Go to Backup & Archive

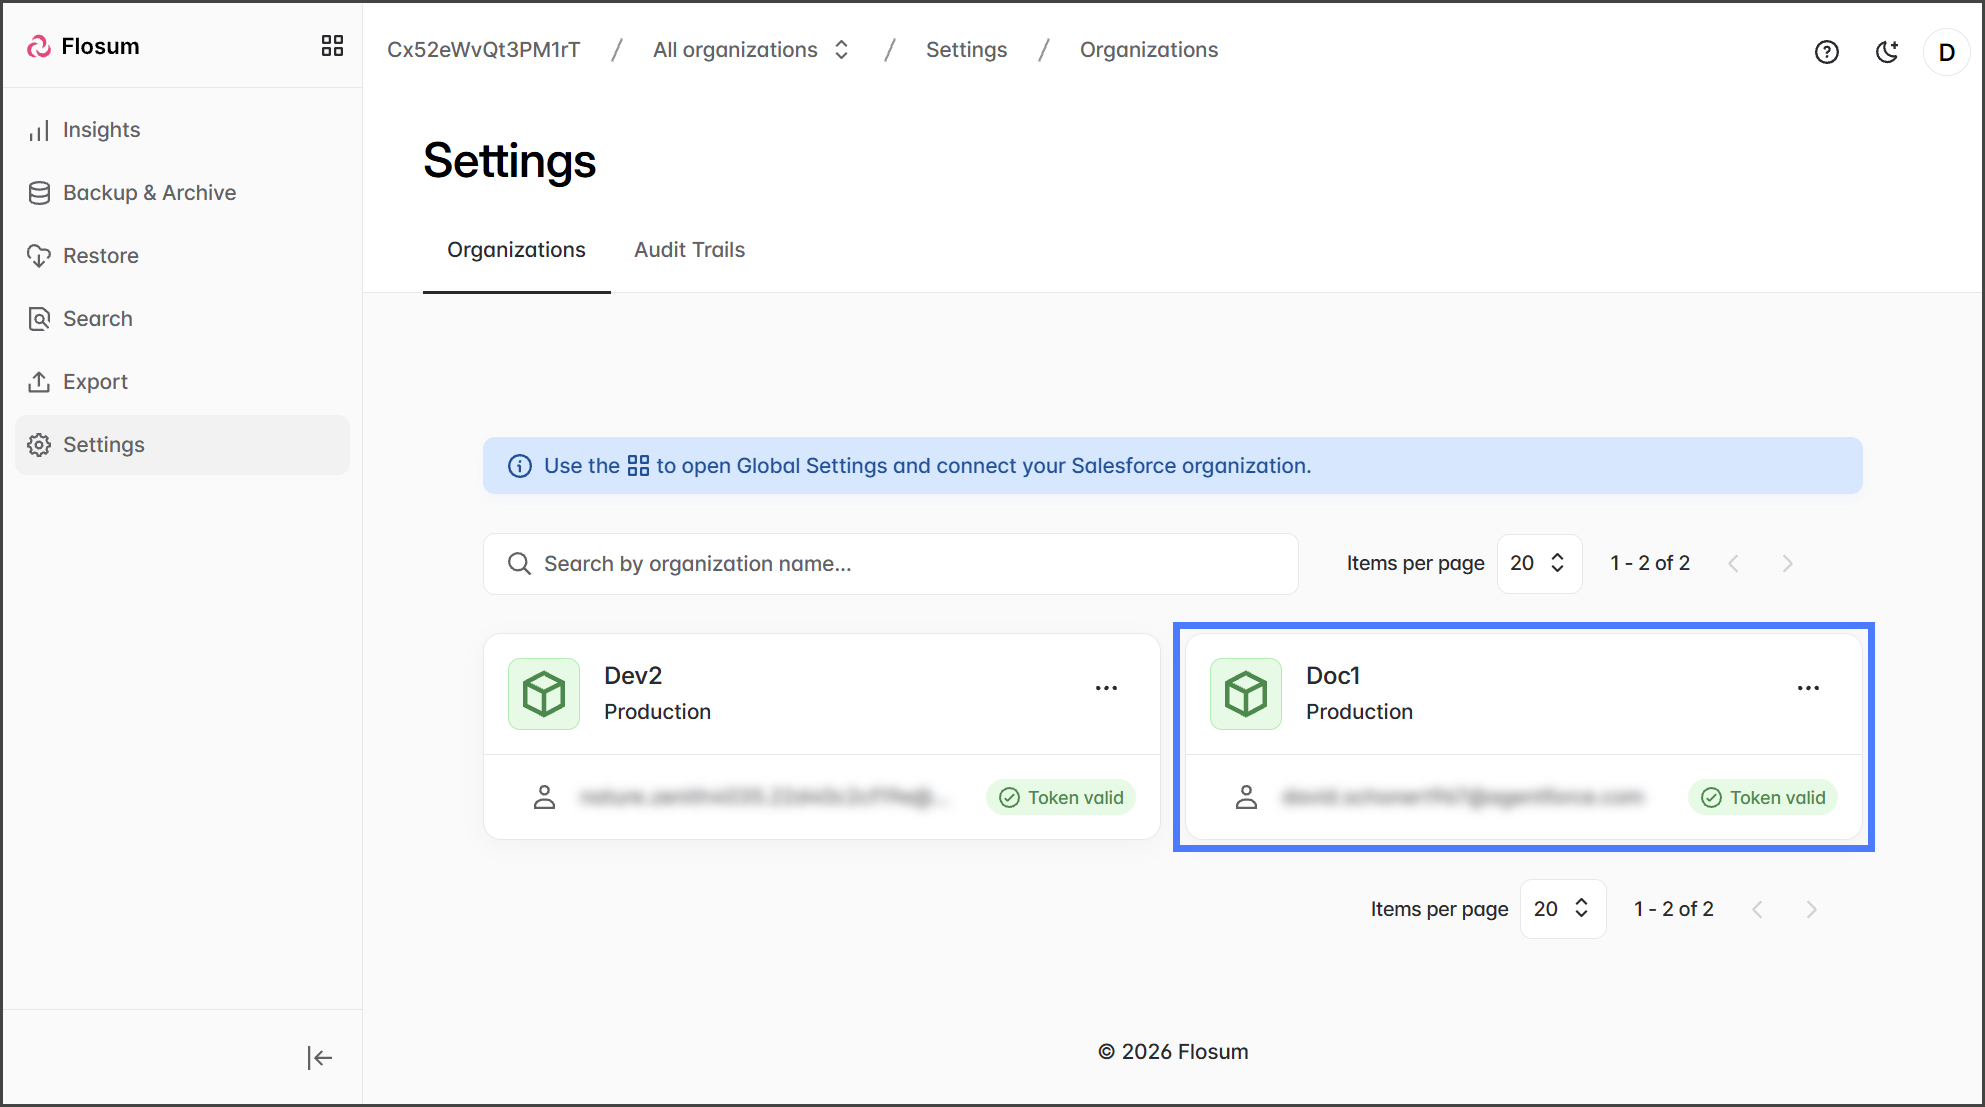(149, 193)
